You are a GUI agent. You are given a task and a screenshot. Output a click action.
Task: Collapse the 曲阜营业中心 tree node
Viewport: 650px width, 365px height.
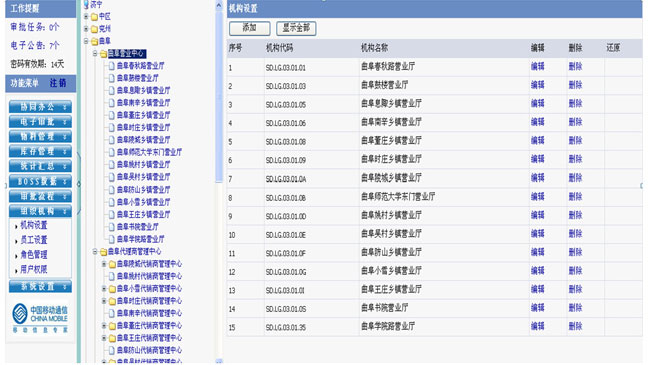(x=95, y=54)
